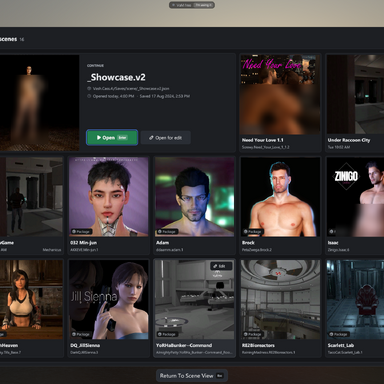Click the Package badge on RE2Bioreactors
The width and height of the screenshot is (384, 384).
tap(253, 334)
